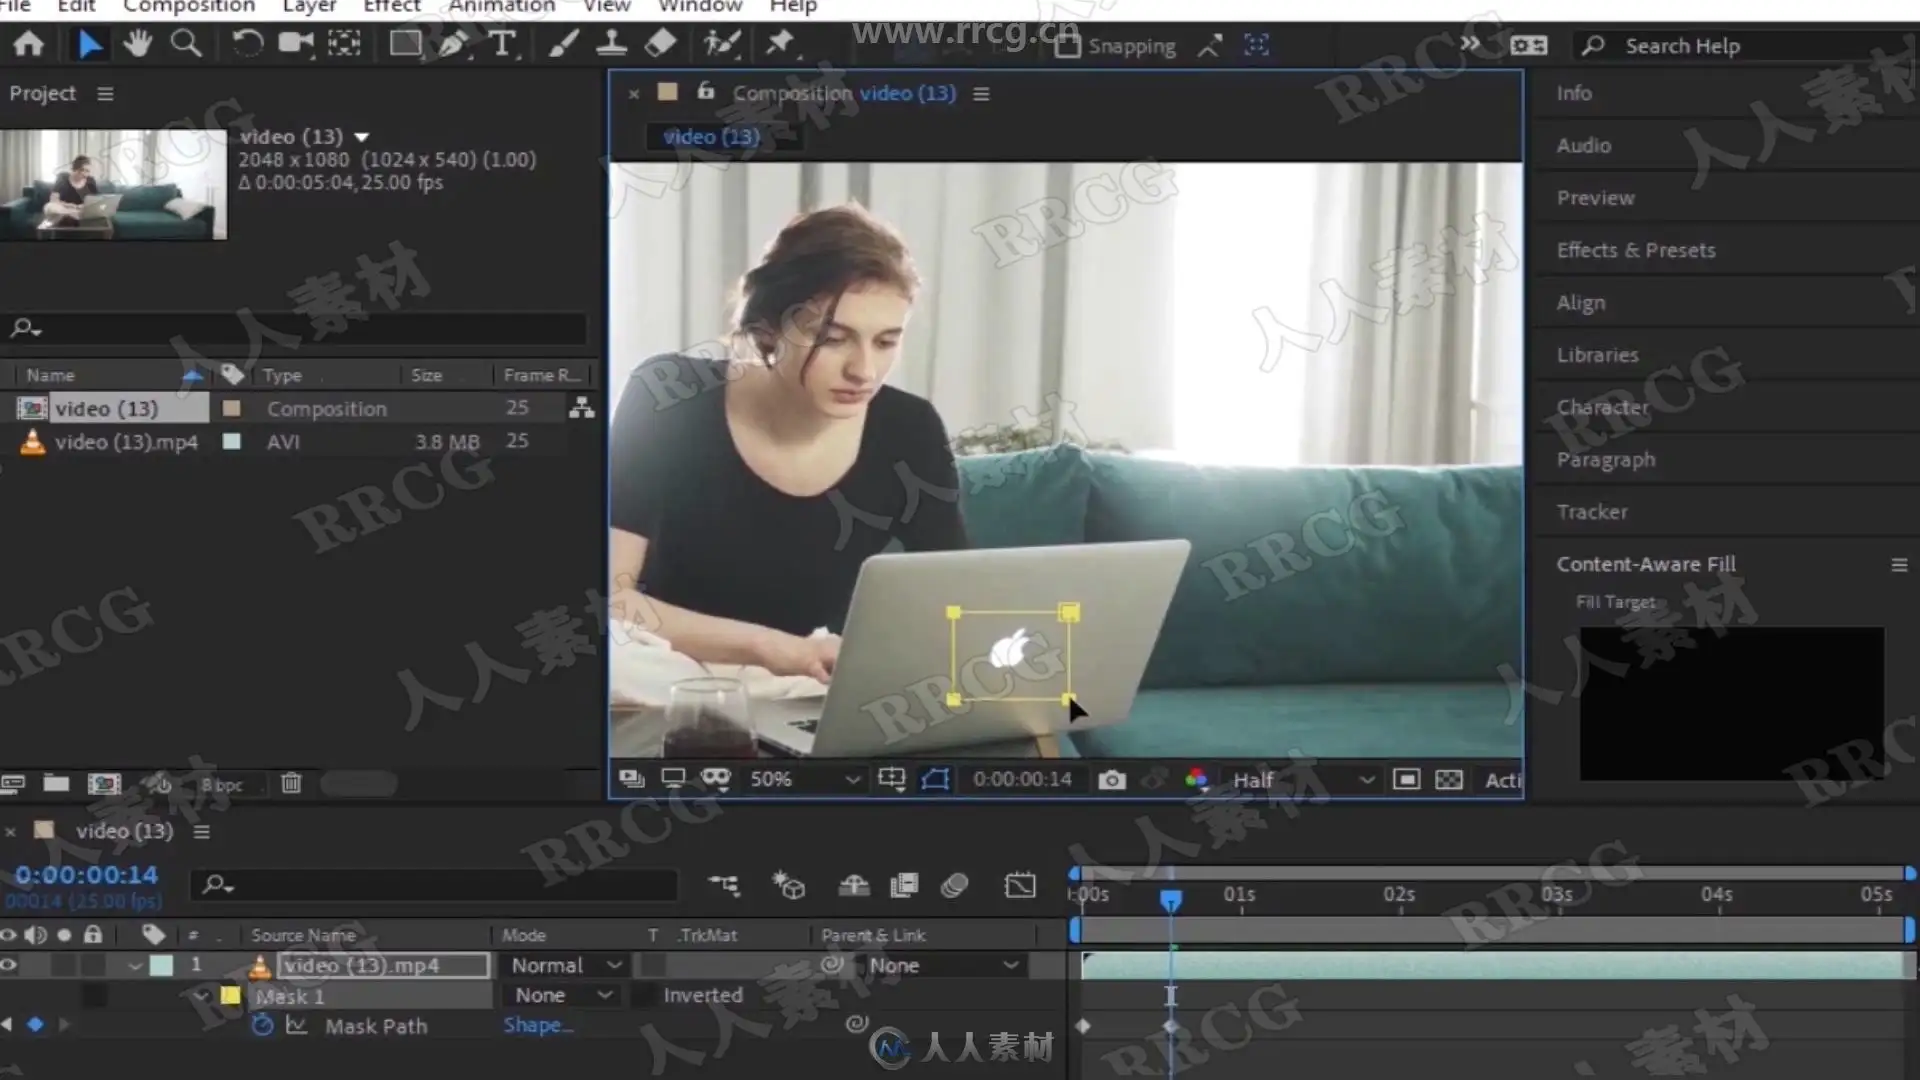Toggle the Snapping checkbox
Screen dimensions: 1920x1080
point(1067,46)
